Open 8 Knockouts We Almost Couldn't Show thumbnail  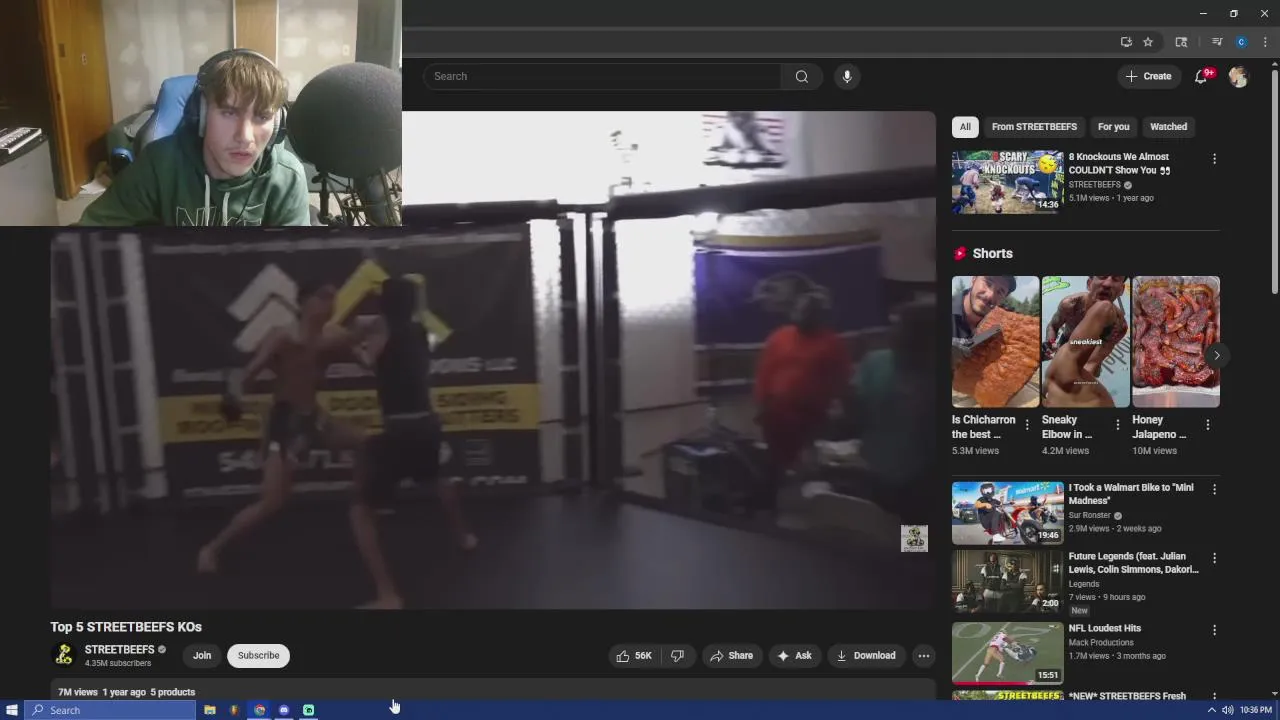[x=1007, y=182]
